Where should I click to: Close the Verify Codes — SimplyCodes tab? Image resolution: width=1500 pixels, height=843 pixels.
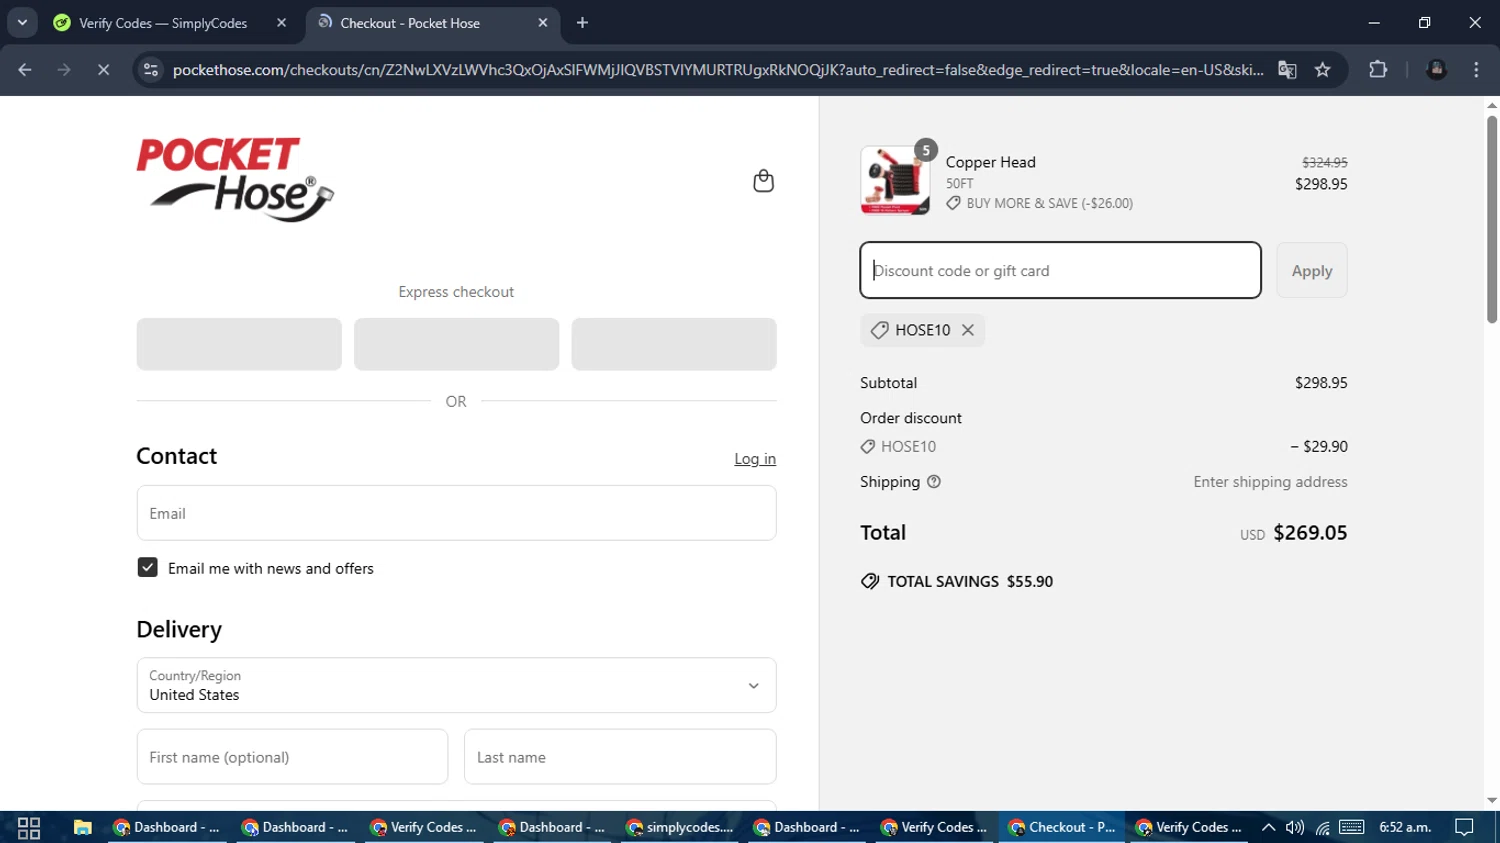[281, 23]
